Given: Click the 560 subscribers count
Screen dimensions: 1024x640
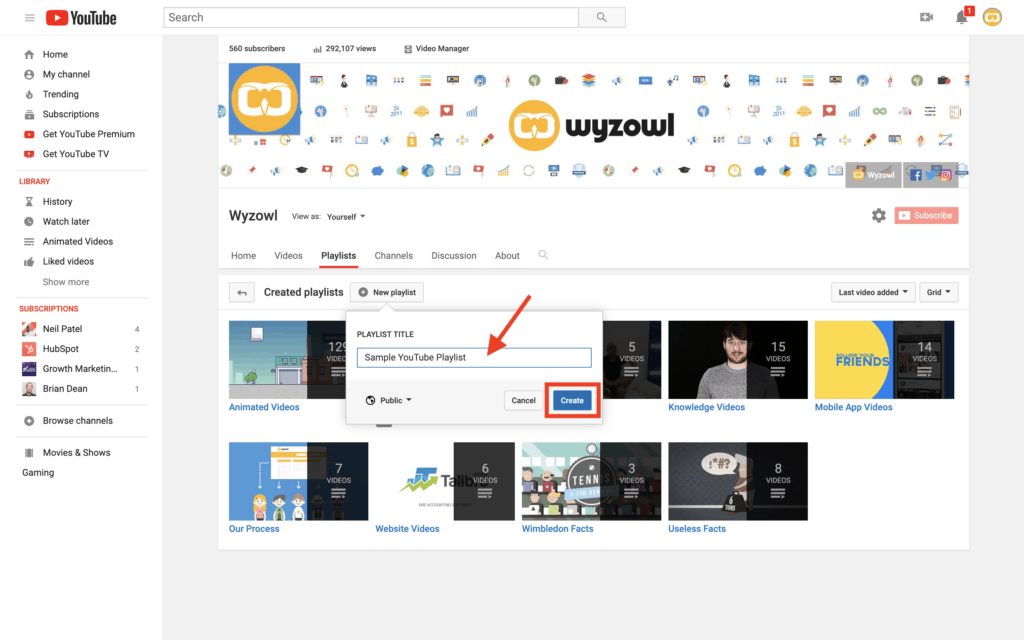Looking at the screenshot, I should 257,48.
